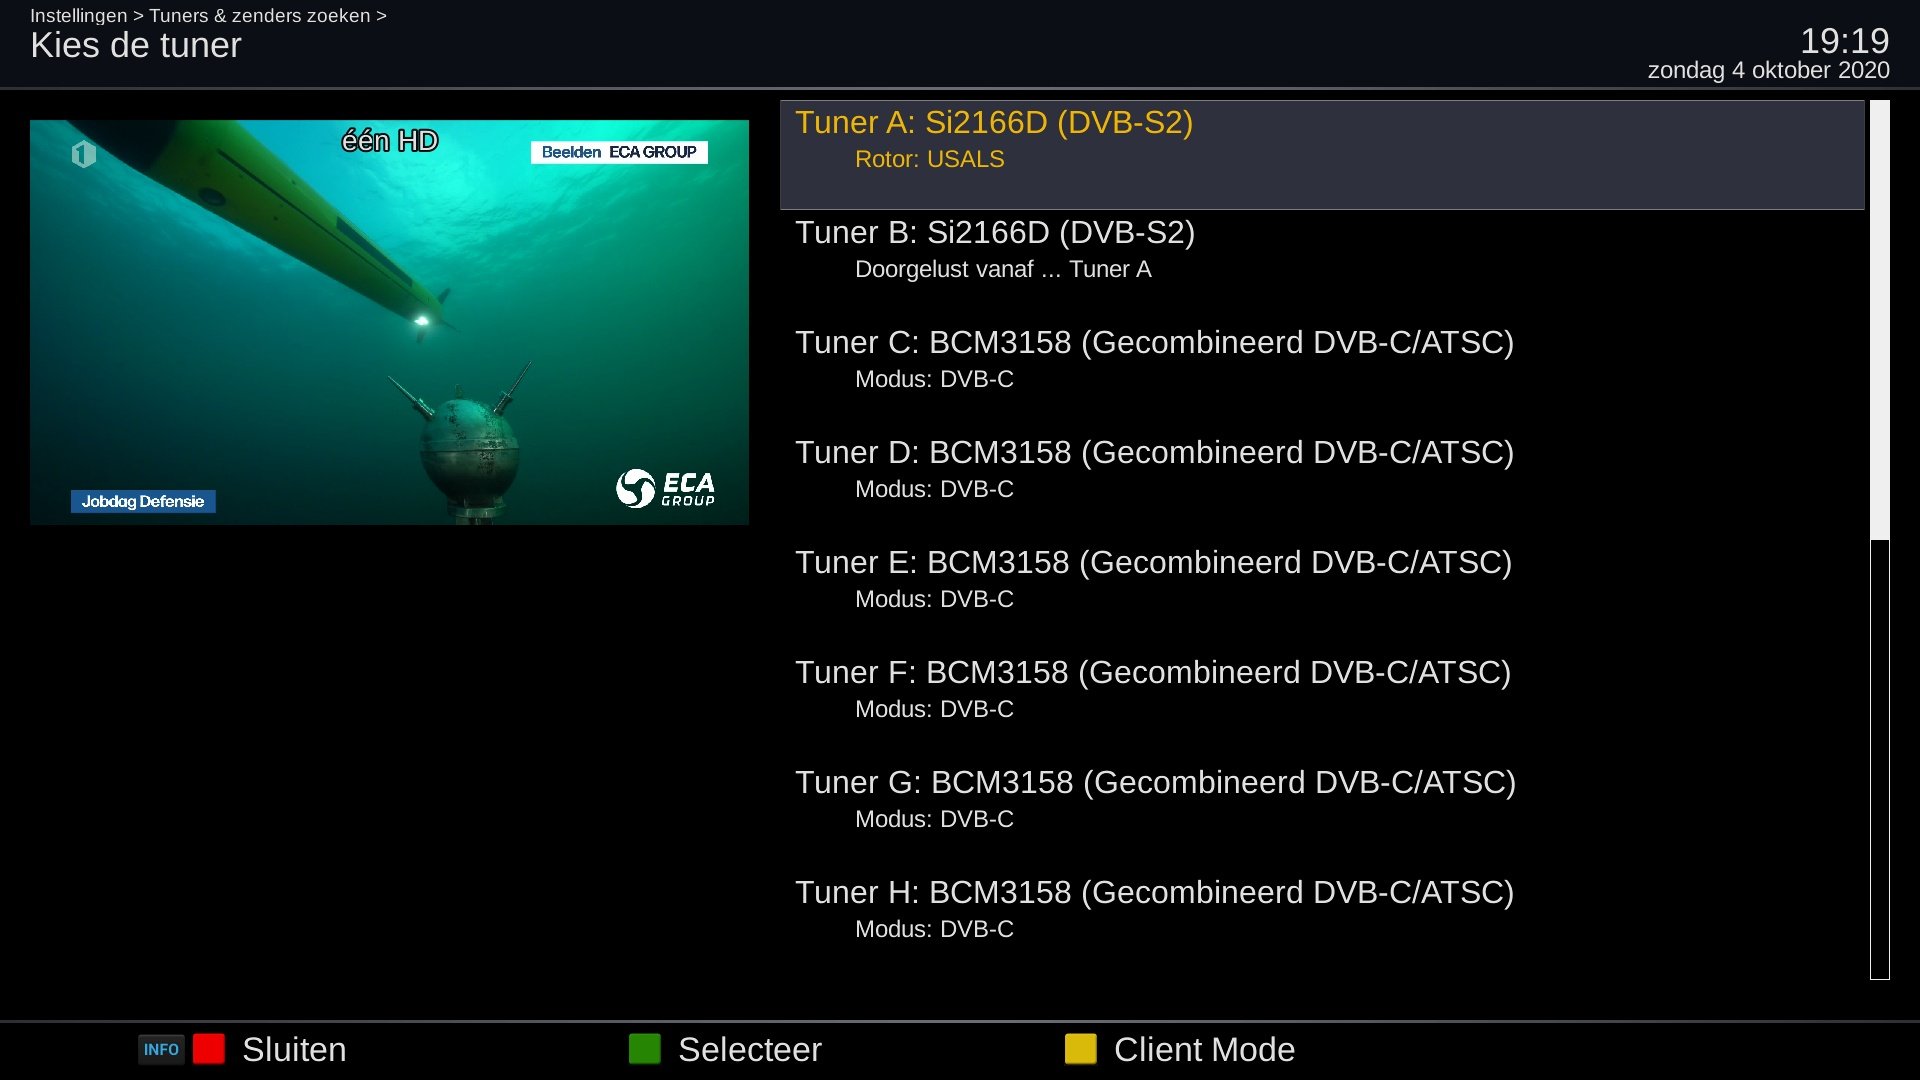Viewport: 1920px width, 1080px height.
Task: Click the Tuners & zenders zoeken breadcrumb
Action: (259, 16)
